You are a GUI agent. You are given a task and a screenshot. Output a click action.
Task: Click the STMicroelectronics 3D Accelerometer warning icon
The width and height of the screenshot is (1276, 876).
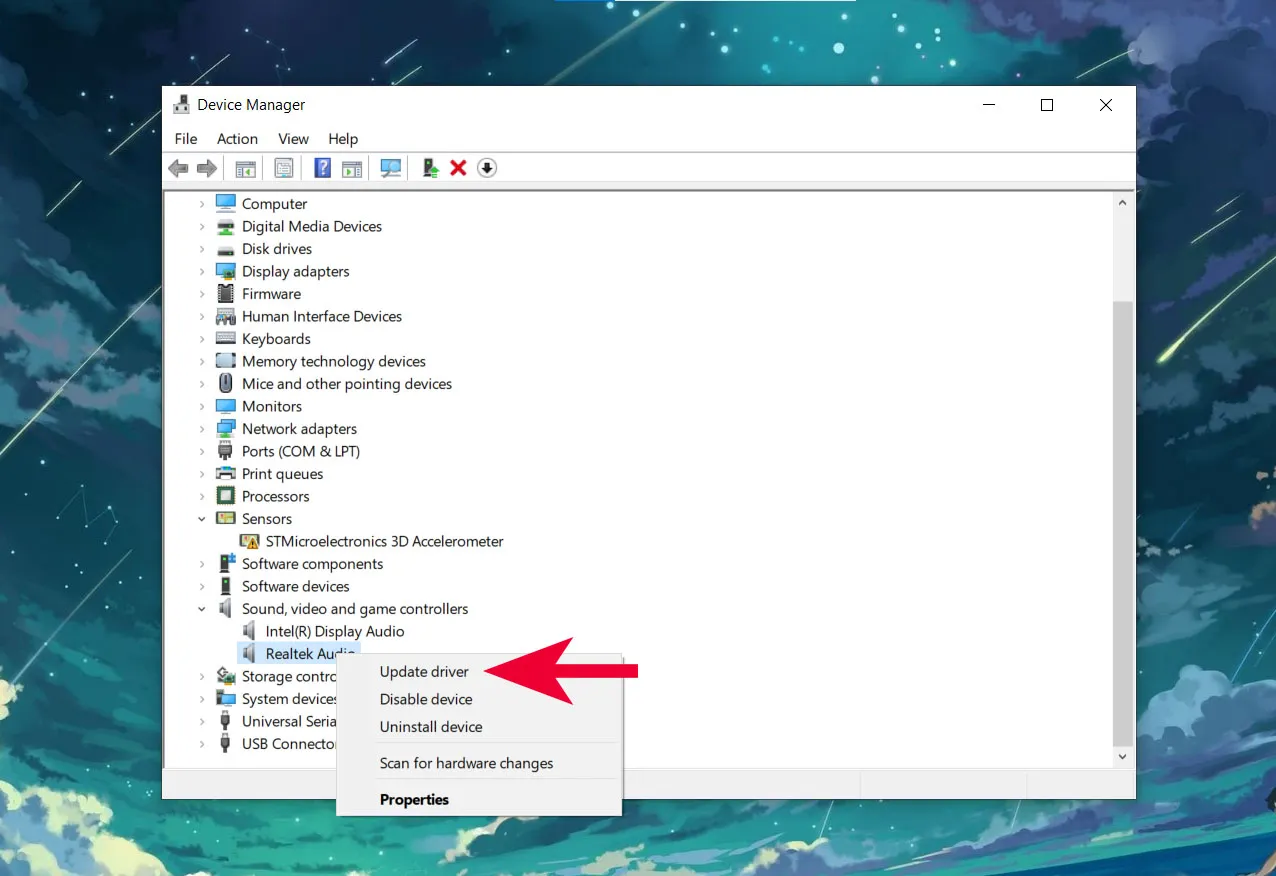[x=250, y=541]
